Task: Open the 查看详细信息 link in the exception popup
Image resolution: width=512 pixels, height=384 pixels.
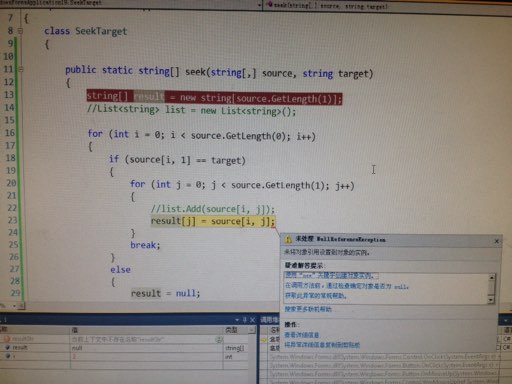Action: 302,335
